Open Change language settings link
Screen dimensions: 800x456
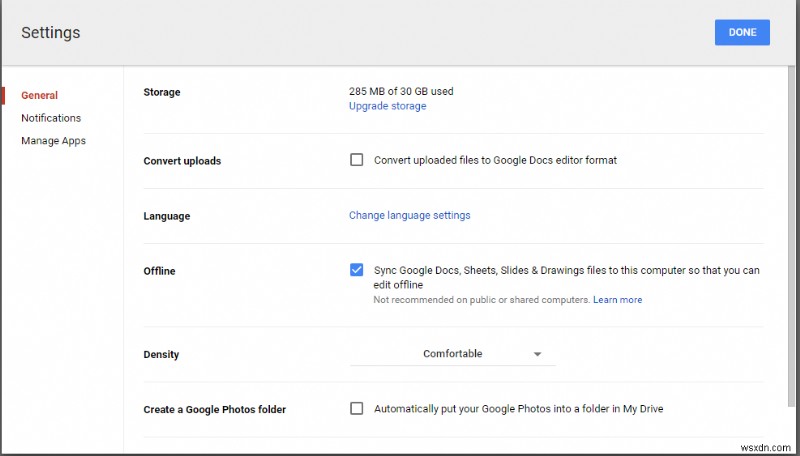[409, 215]
